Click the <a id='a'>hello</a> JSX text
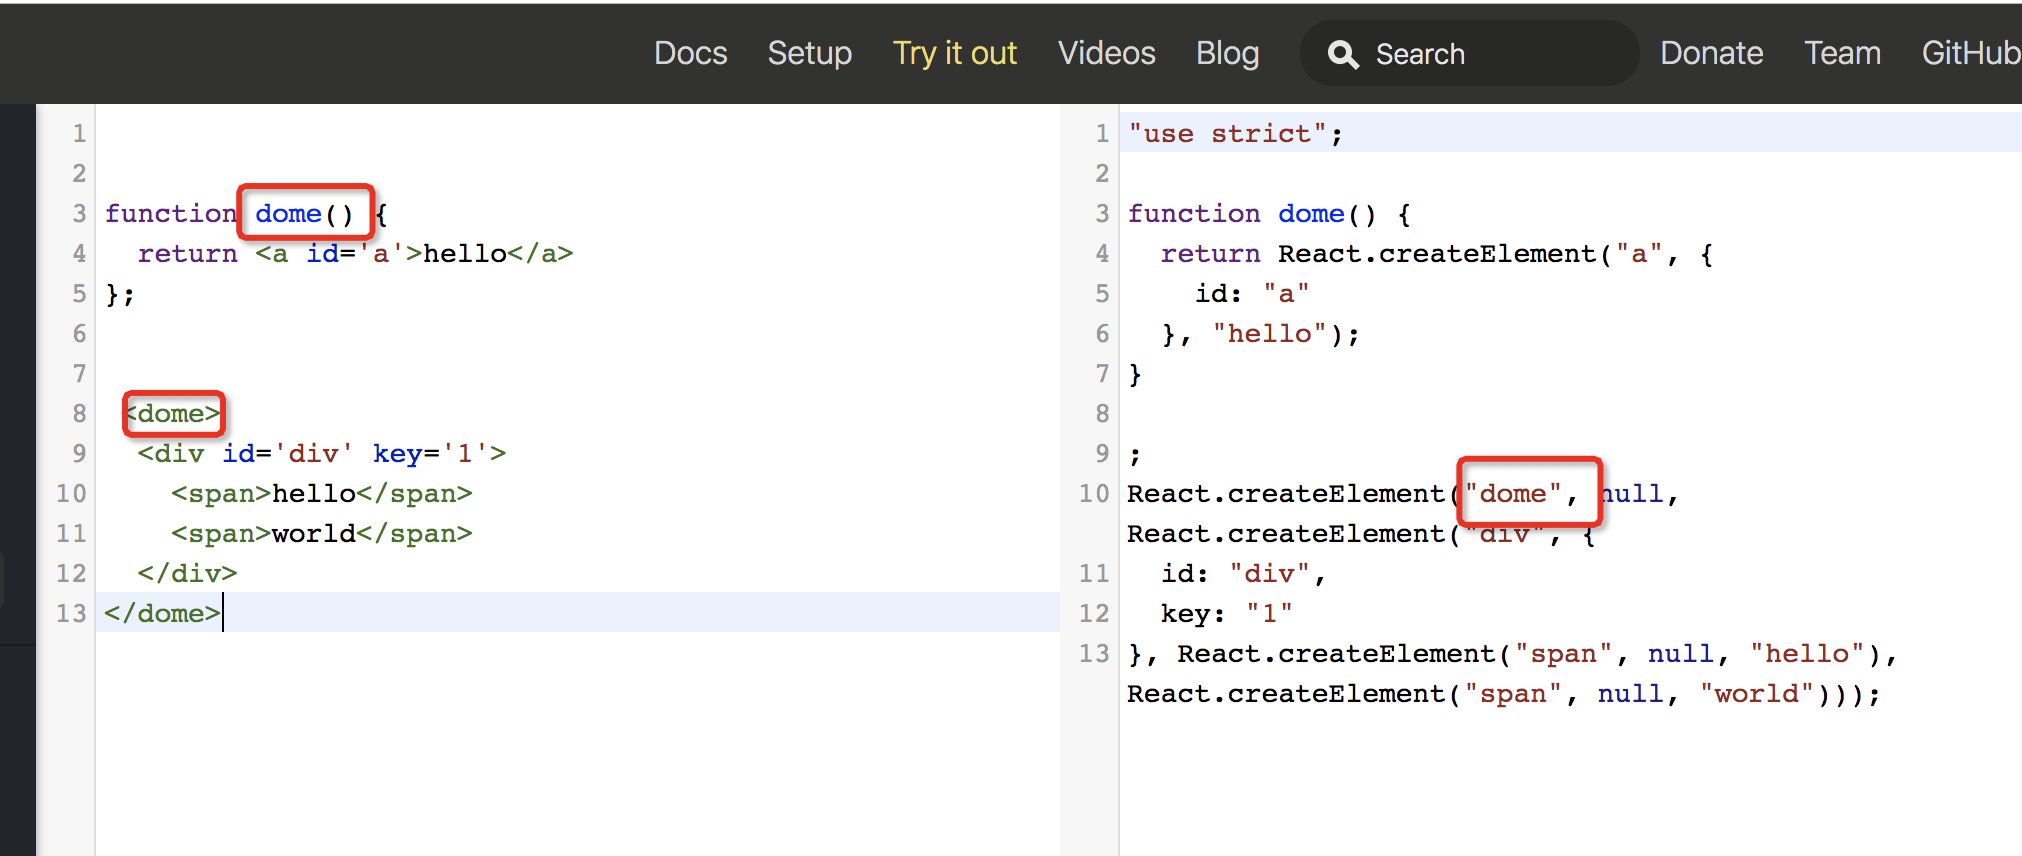Viewport: 2022px width, 856px height. point(414,254)
